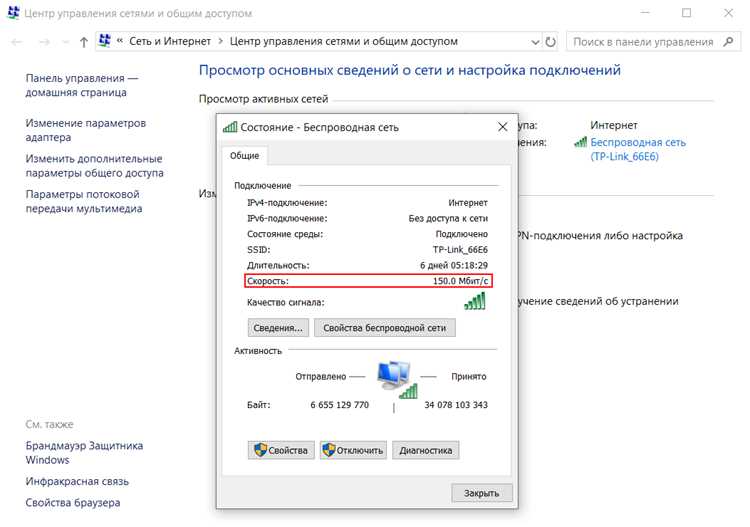The image size is (750, 527).
Task: Click the Диагностика button
Action: point(426,450)
